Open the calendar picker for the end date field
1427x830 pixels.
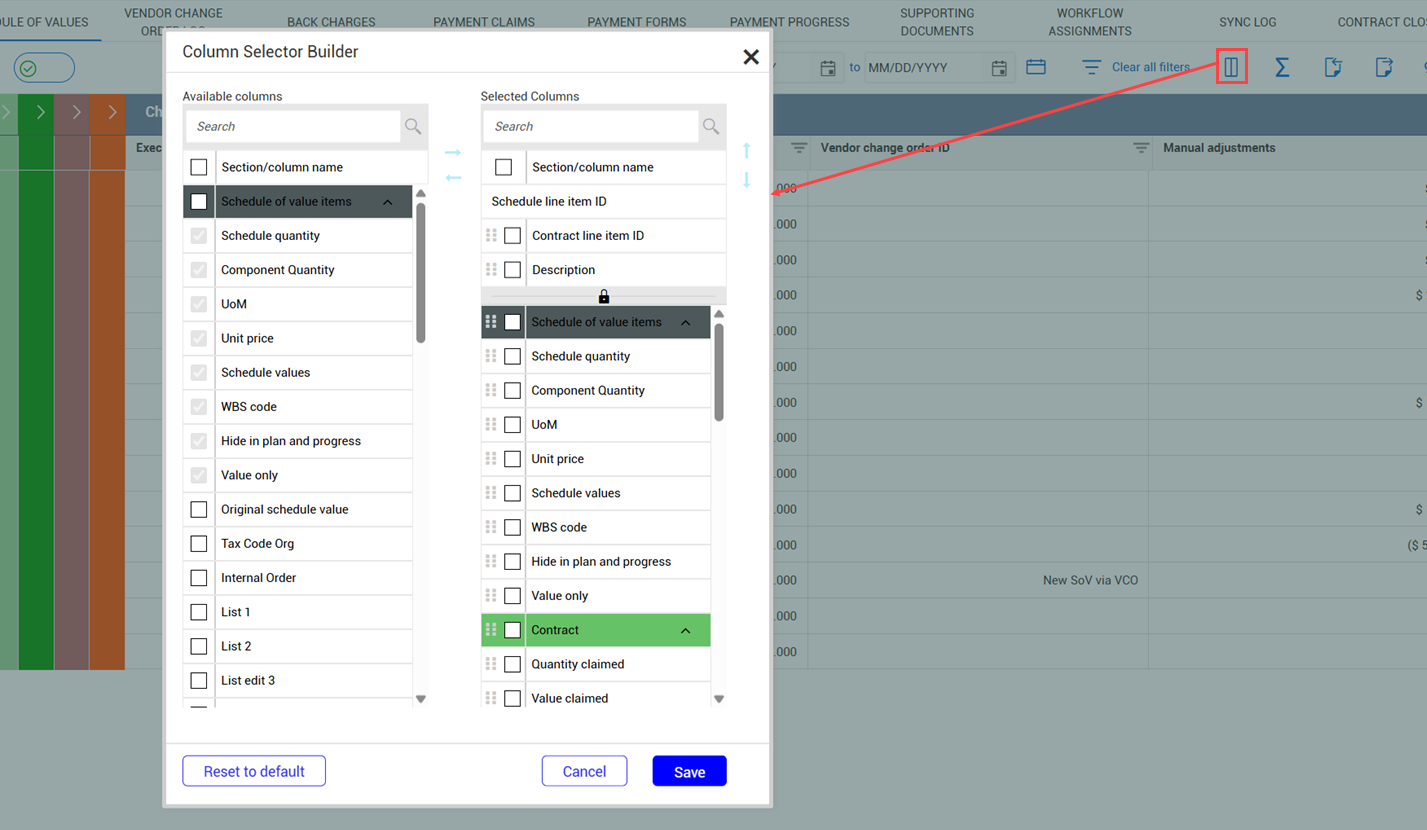[999, 67]
